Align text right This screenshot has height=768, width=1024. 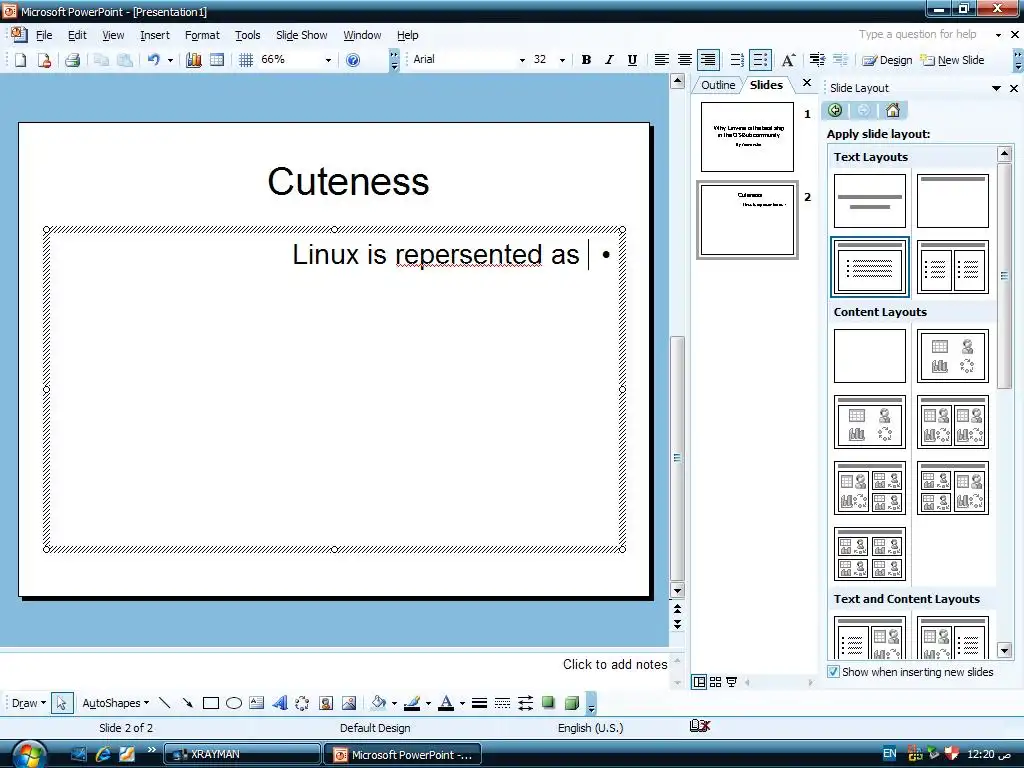708,60
